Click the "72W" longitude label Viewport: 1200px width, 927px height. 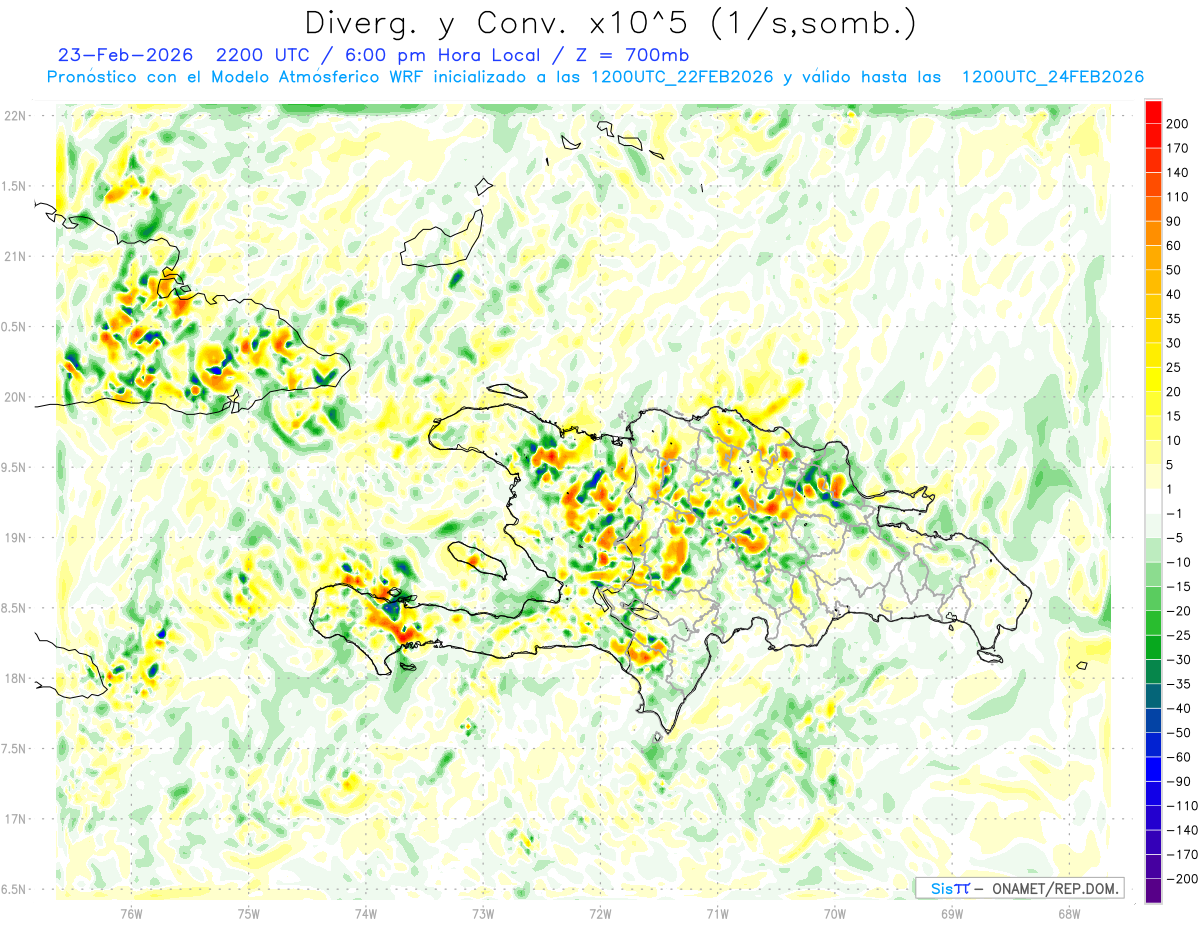coord(600,913)
